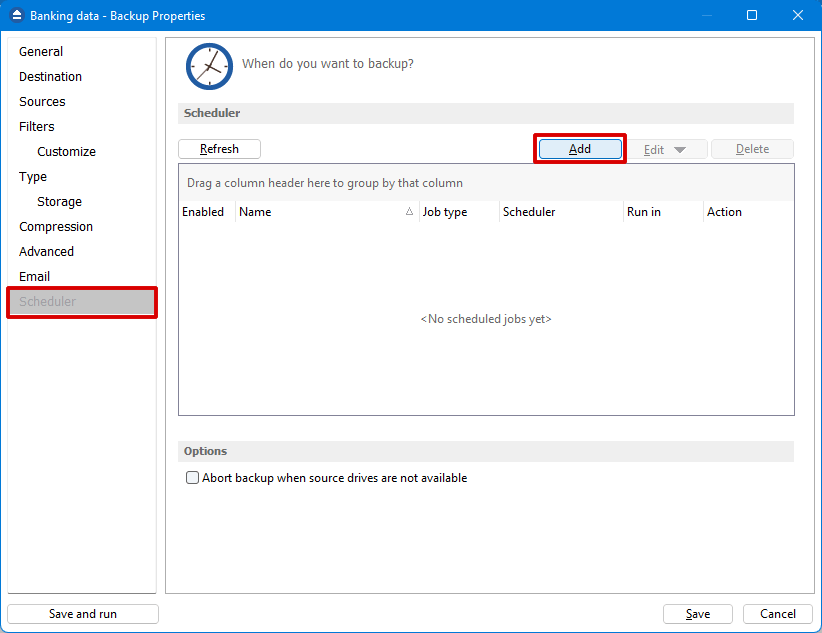The width and height of the screenshot is (822, 633).
Task: Open the Filters section
Action: (x=36, y=126)
